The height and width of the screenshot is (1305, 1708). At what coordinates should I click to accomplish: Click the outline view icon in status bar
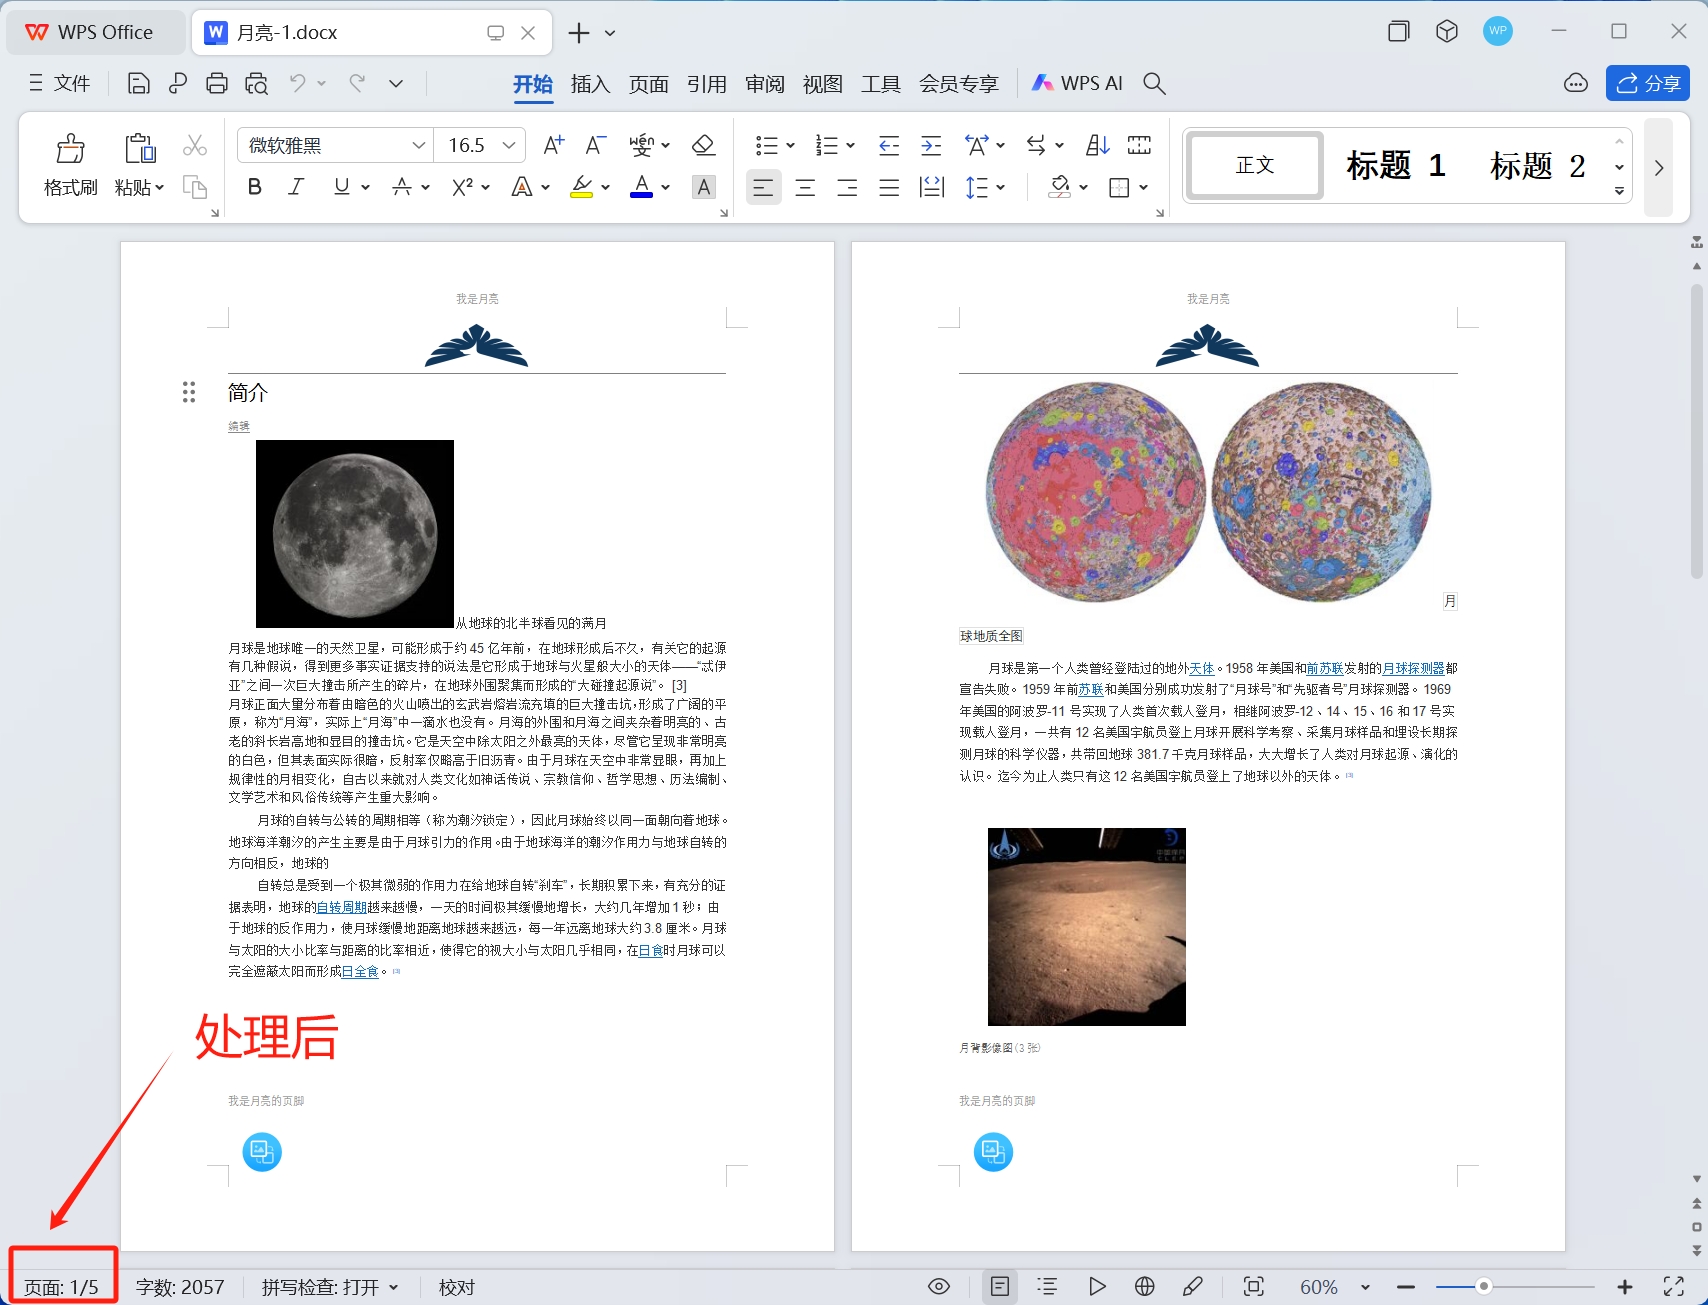(x=1047, y=1287)
